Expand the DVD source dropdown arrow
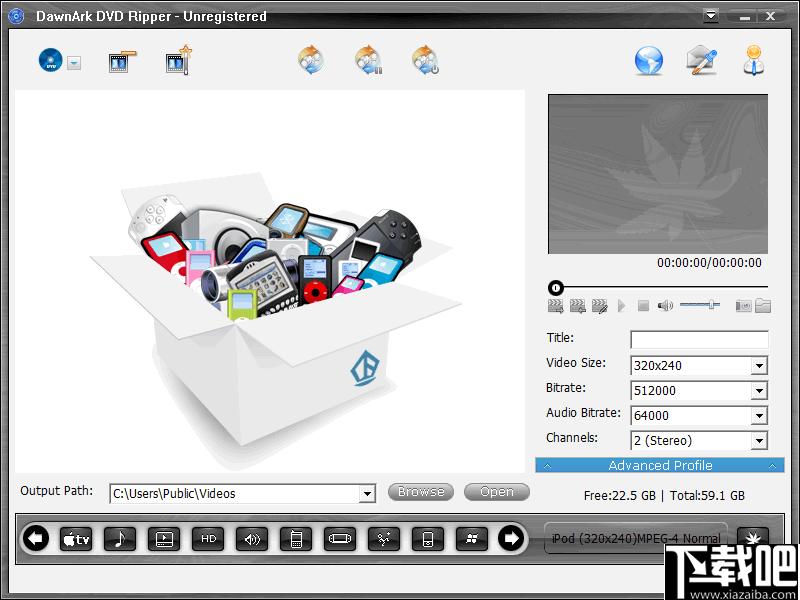The image size is (800, 600). [74, 63]
